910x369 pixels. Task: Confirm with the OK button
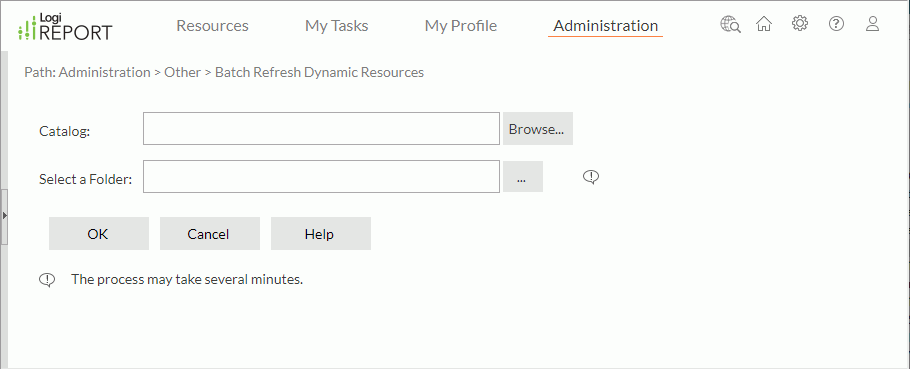(99, 234)
